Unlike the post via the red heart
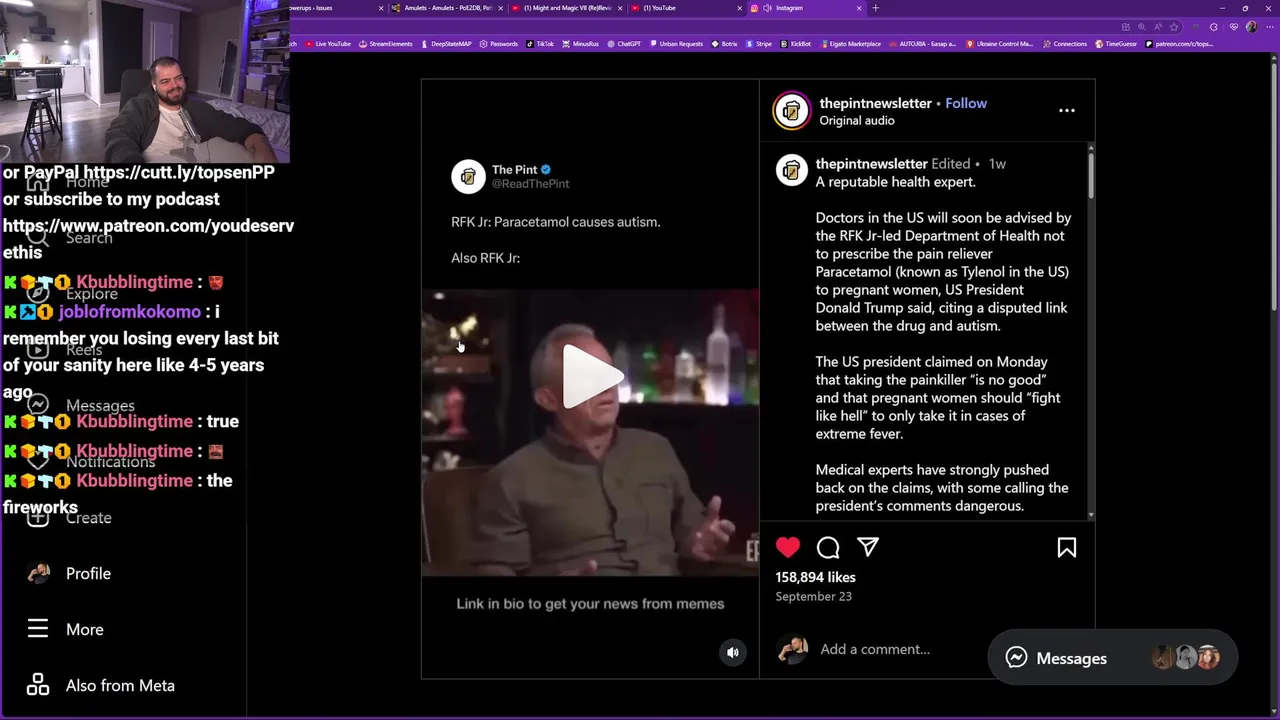The image size is (1280, 720). point(788,547)
